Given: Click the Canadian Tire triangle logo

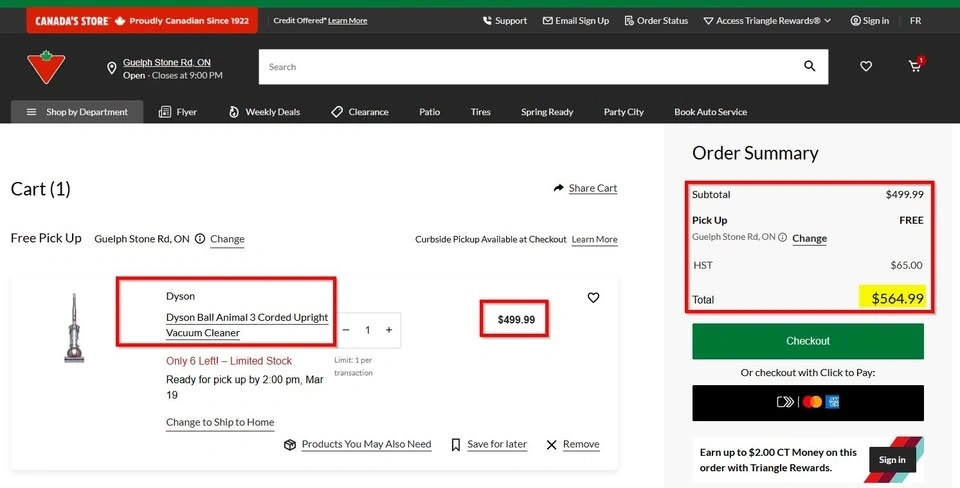Looking at the screenshot, I should [x=44, y=67].
